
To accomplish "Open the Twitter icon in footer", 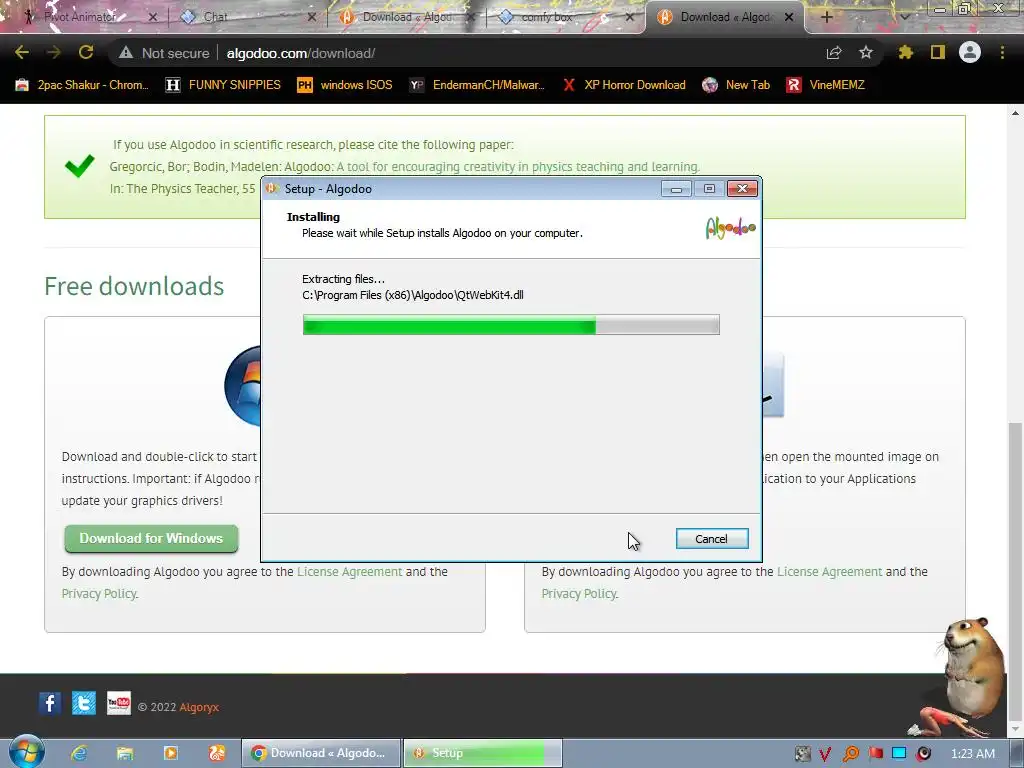I will tap(84, 703).
